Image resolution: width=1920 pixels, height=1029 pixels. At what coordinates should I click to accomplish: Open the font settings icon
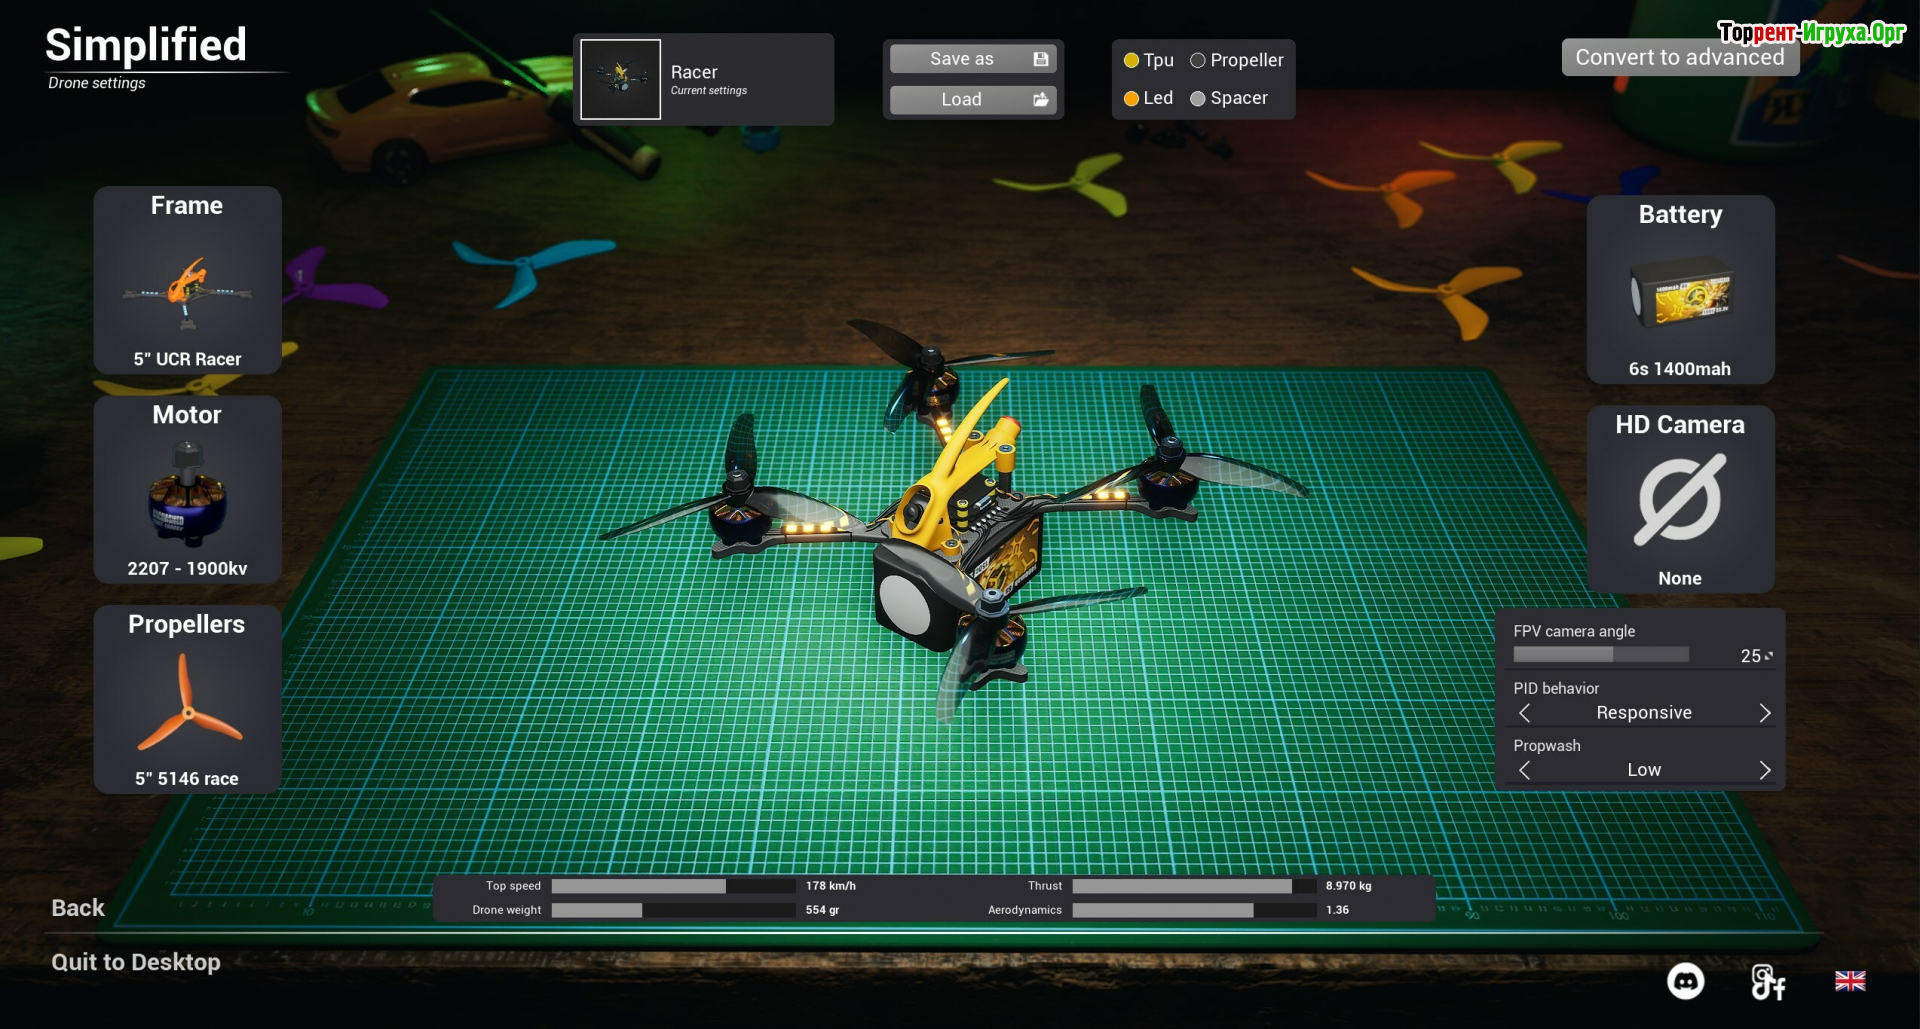[1767, 982]
